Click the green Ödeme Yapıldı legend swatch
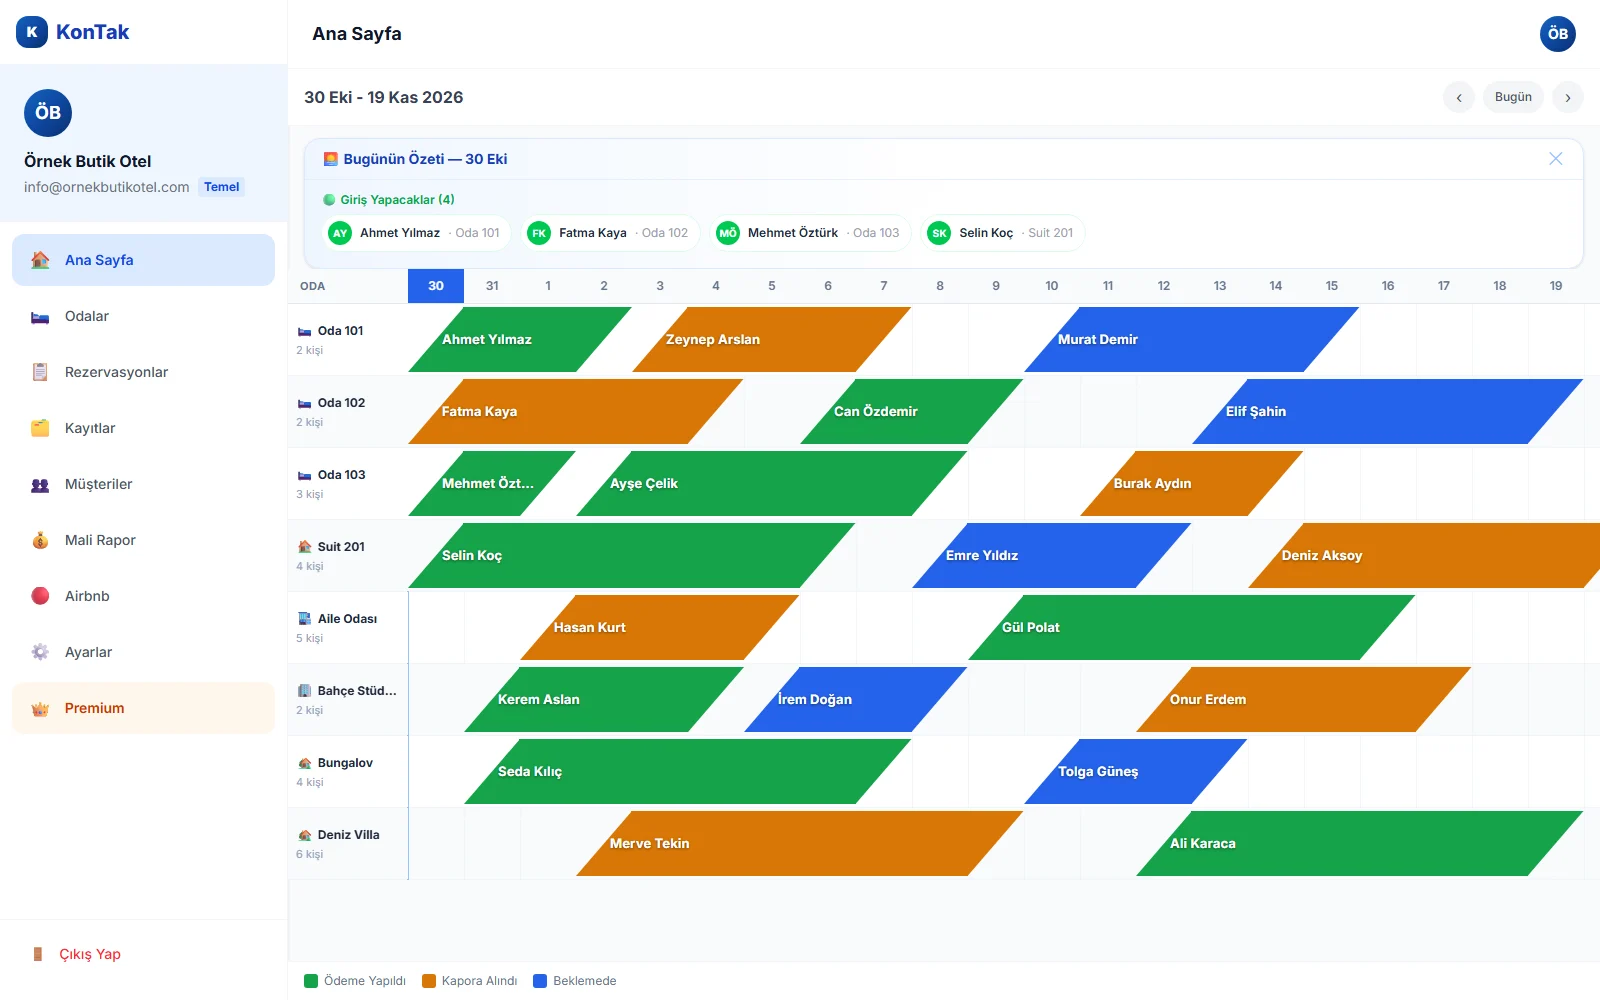 click(311, 981)
